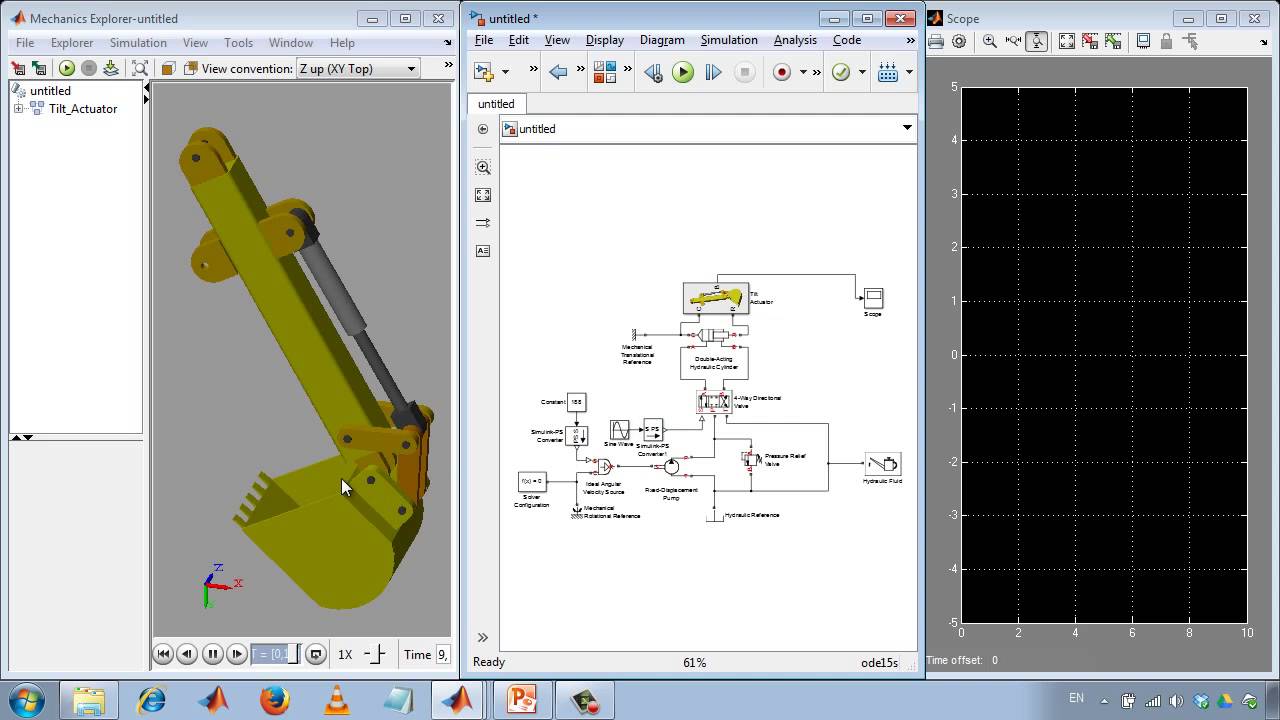This screenshot has width=1280, height=720.
Task: Click the second load-configuration icon in Mechanics Explorer
Action: pos(39,68)
